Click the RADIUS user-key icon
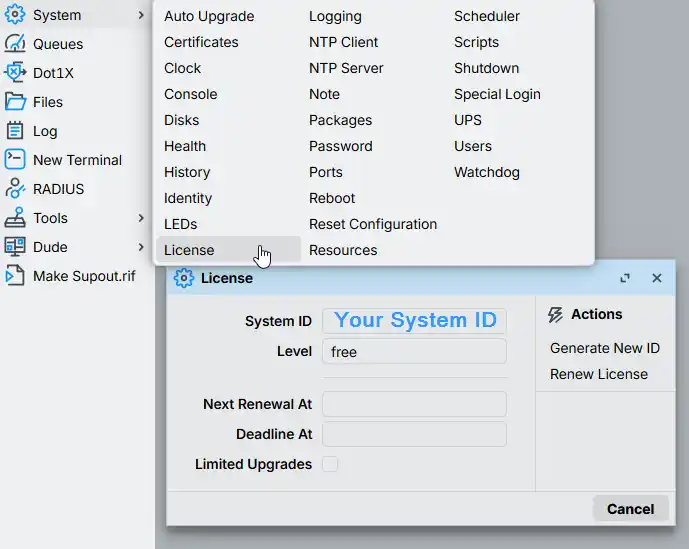The height and width of the screenshot is (549, 689). click(x=15, y=189)
